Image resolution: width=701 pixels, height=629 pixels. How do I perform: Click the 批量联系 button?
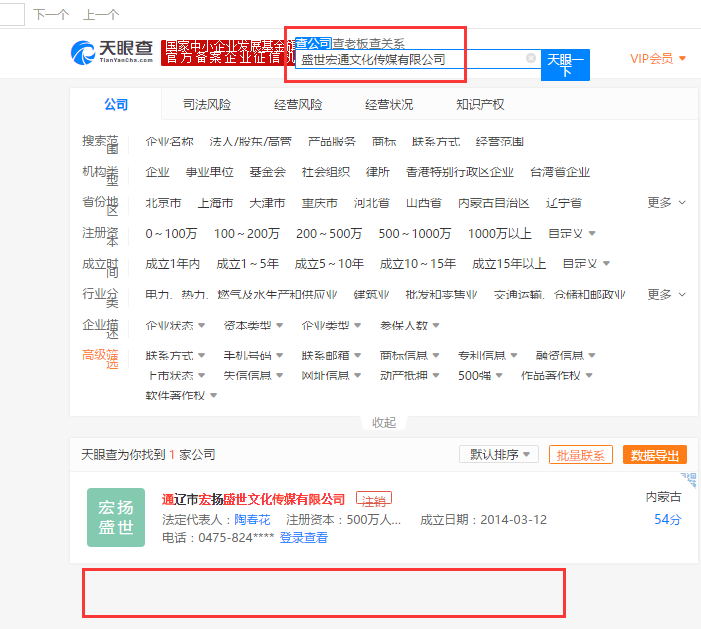pos(580,455)
